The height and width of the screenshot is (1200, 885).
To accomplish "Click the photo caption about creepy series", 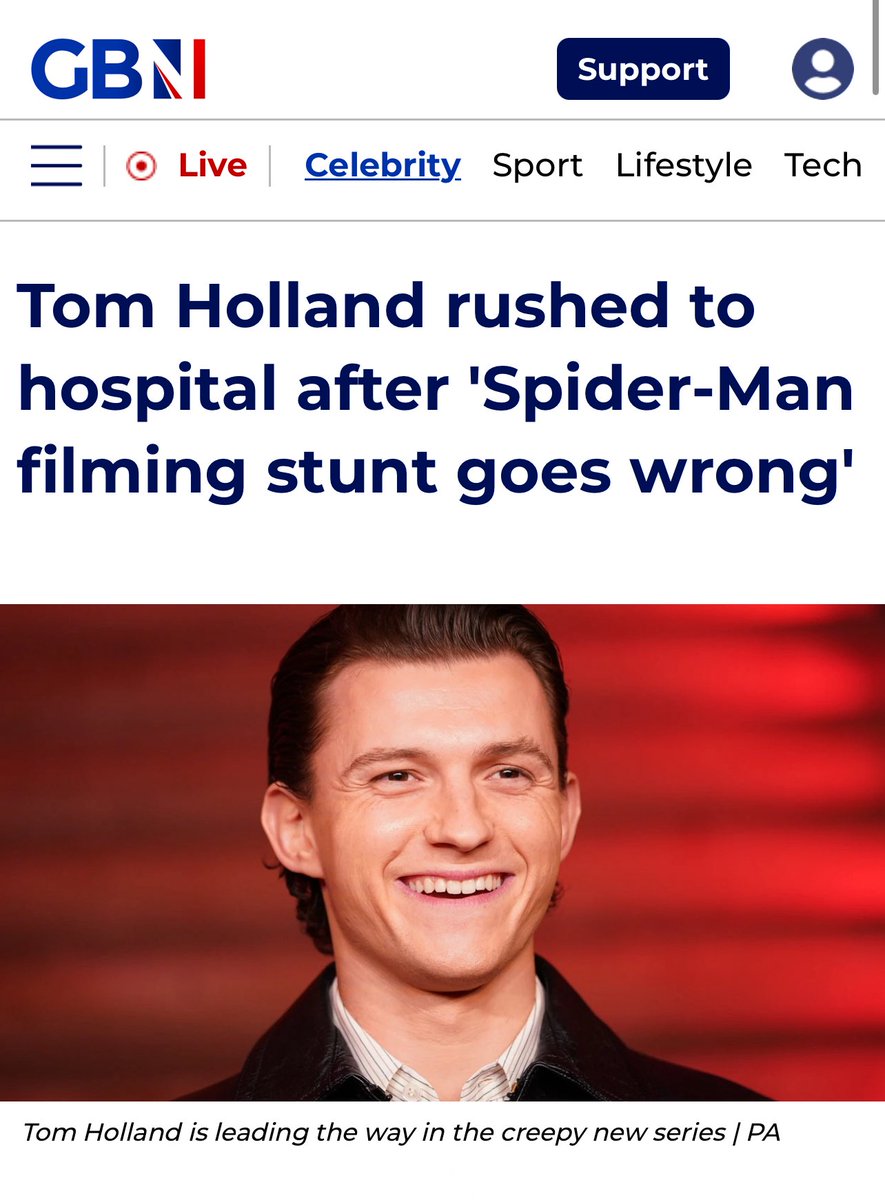I will tap(400, 1132).
